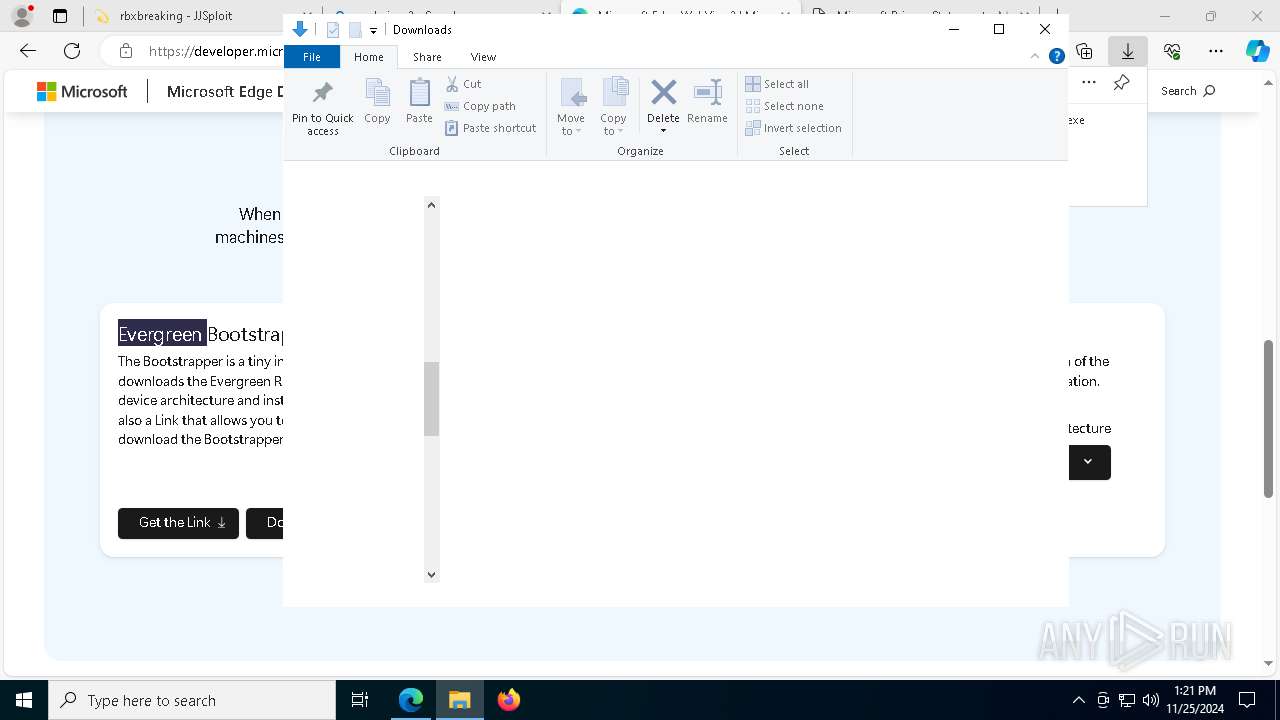Click Search on Microsoft webpage header

(x=1188, y=91)
